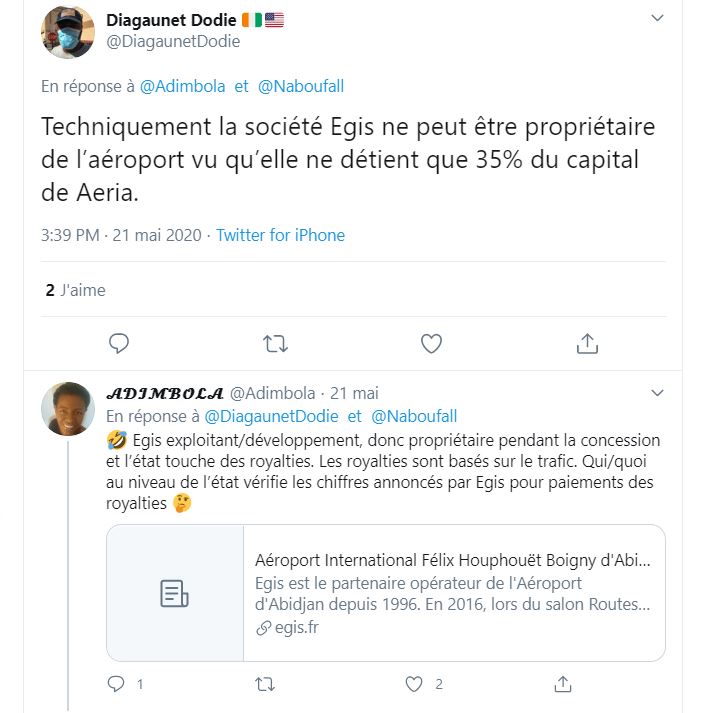This screenshot has height=713, width=714.
Task: Click @DiagaunetDodie mention in ADIMBOLA's reply
Action: [x=271, y=415]
